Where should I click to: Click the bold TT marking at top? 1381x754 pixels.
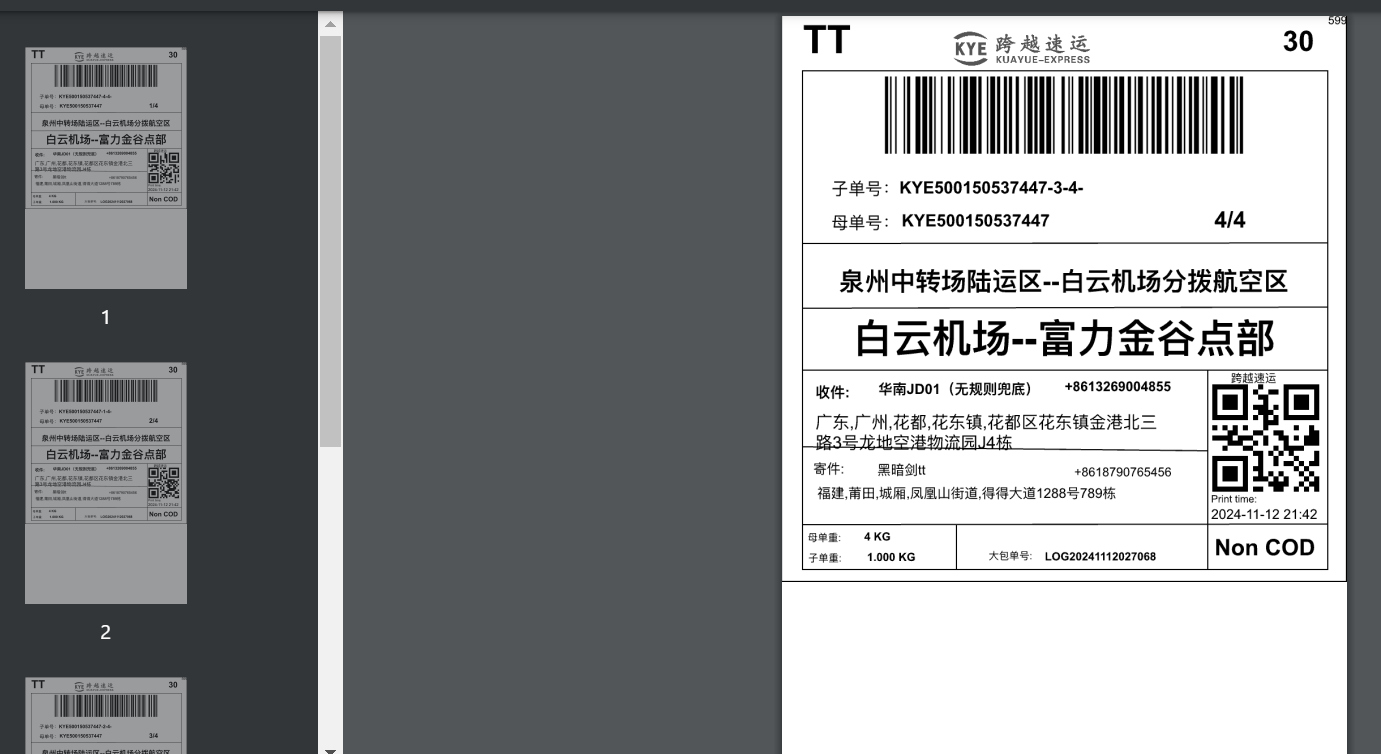(x=827, y=42)
